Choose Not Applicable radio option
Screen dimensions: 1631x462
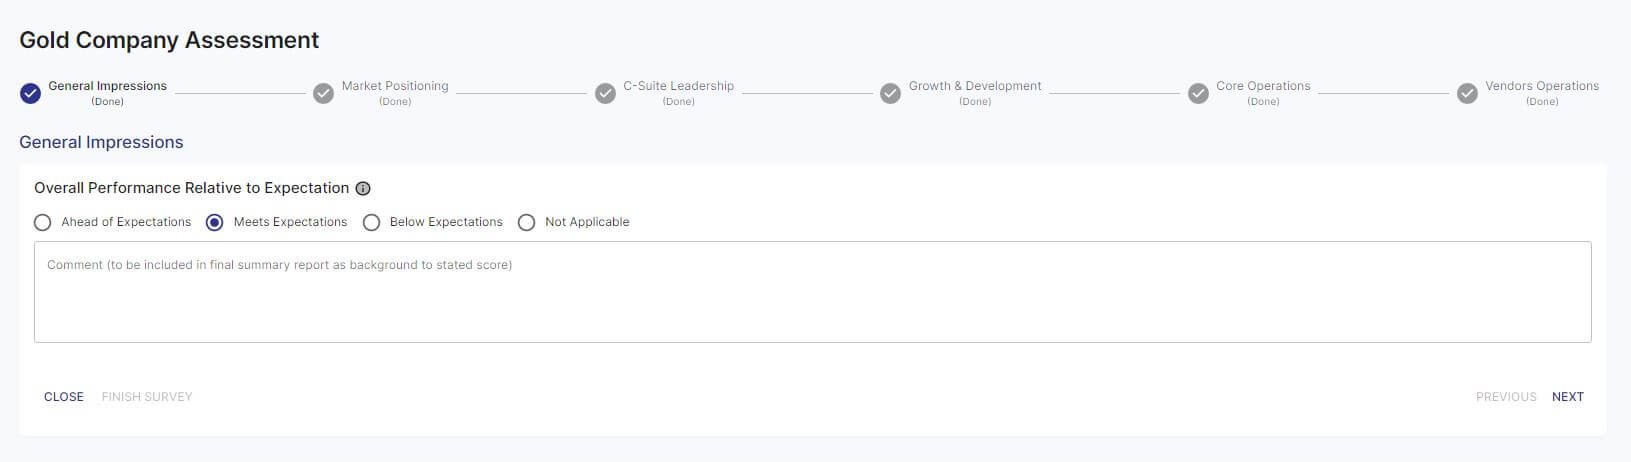526,222
